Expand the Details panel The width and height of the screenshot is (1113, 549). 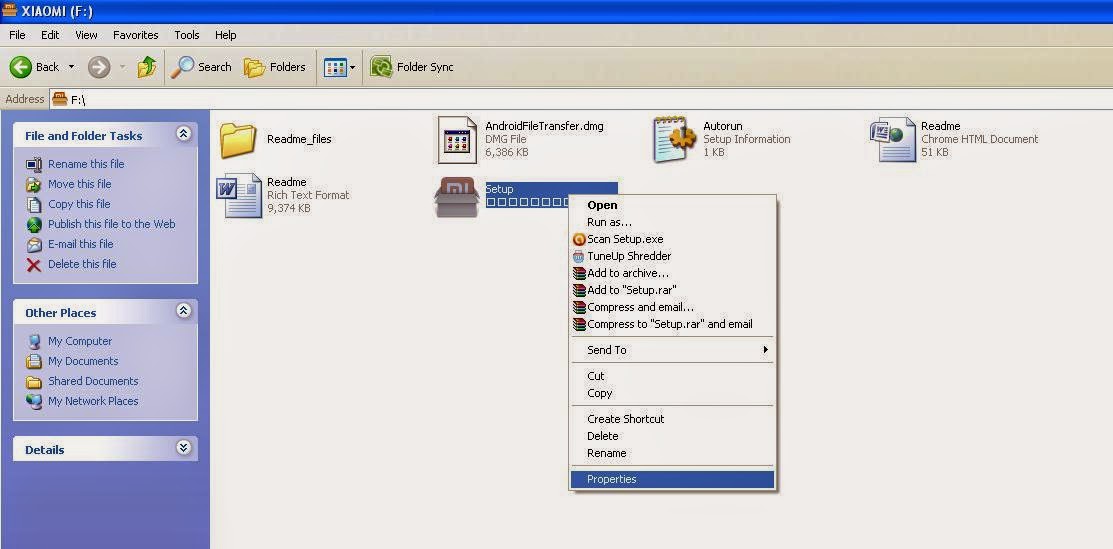point(183,447)
